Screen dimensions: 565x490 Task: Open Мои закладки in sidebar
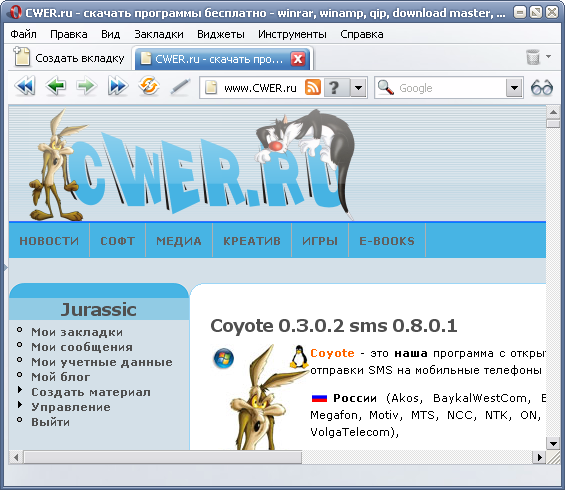(x=77, y=332)
